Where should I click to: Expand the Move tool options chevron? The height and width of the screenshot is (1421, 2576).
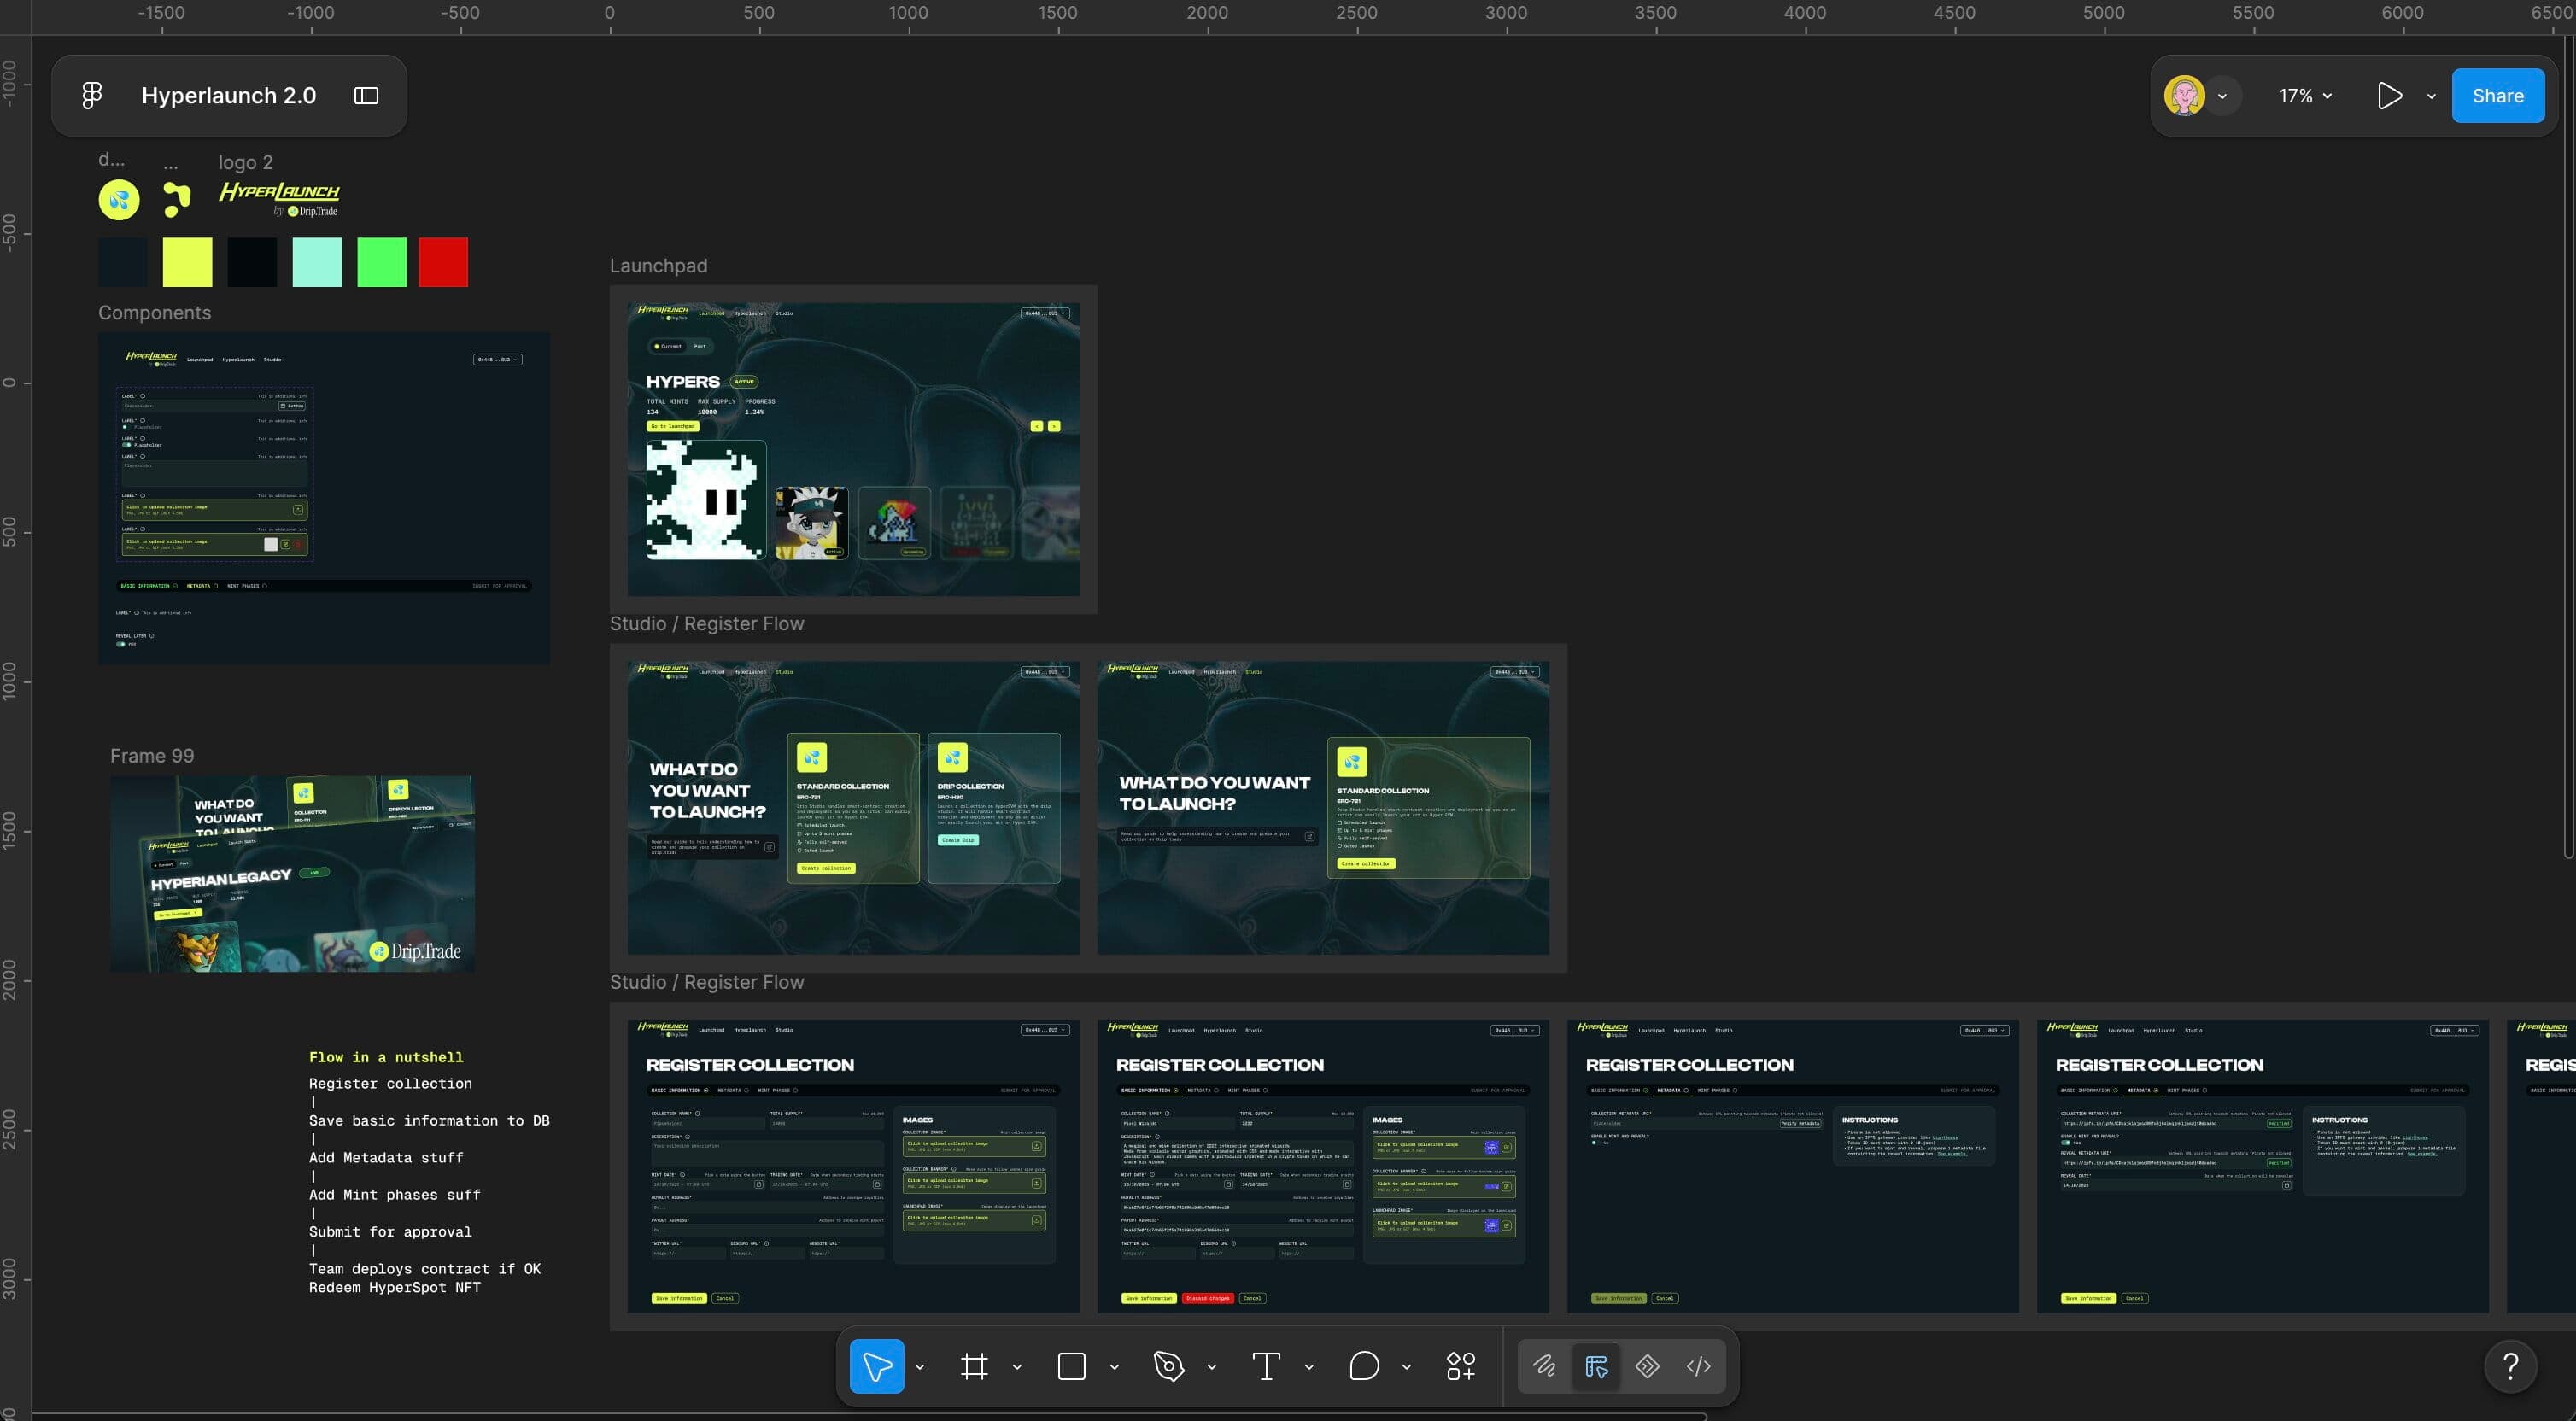[920, 1367]
